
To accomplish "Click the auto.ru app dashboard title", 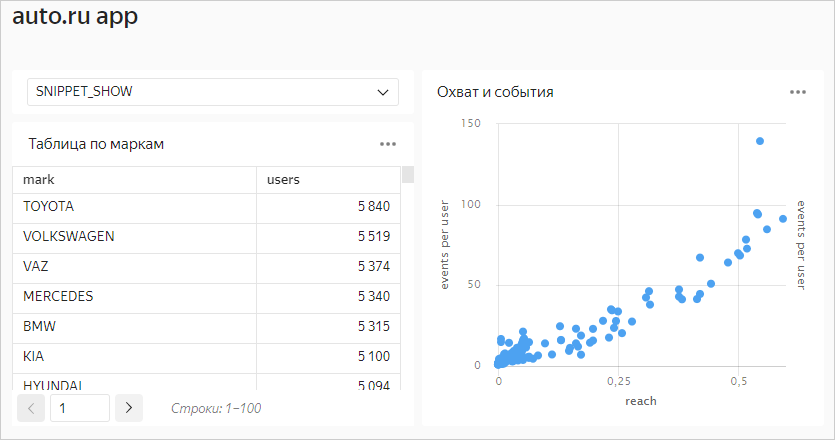I will tap(75, 17).
